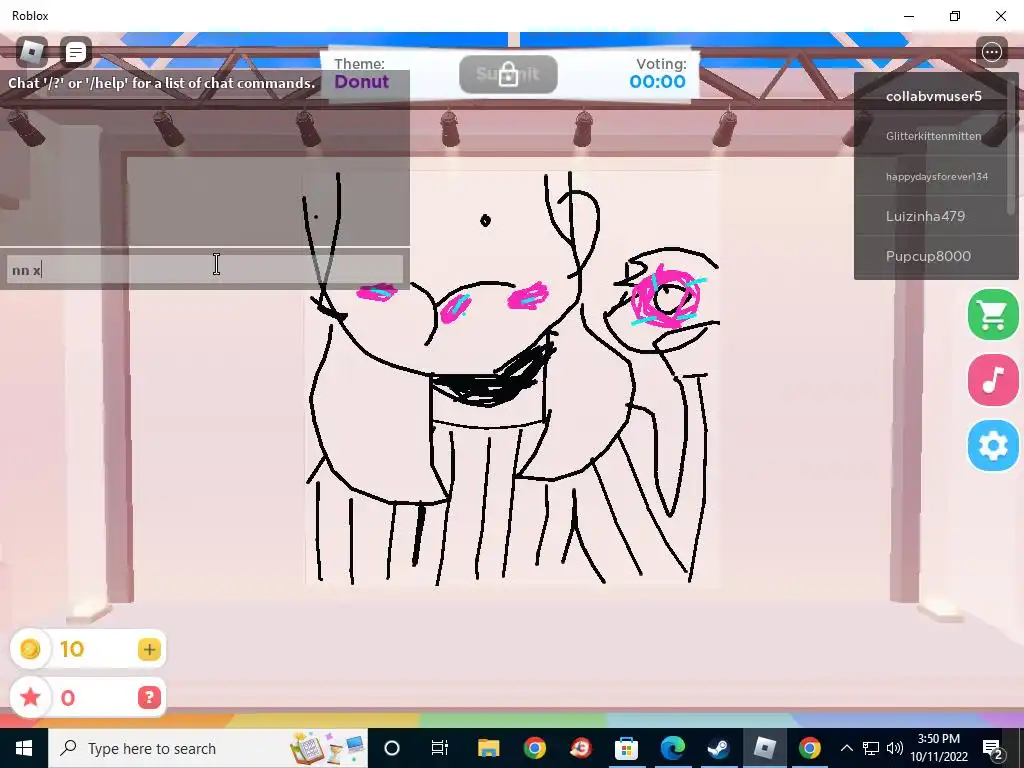Viewport: 1024px width, 768px height.
Task: Open the Windows Start menu
Action: tap(24, 748)
